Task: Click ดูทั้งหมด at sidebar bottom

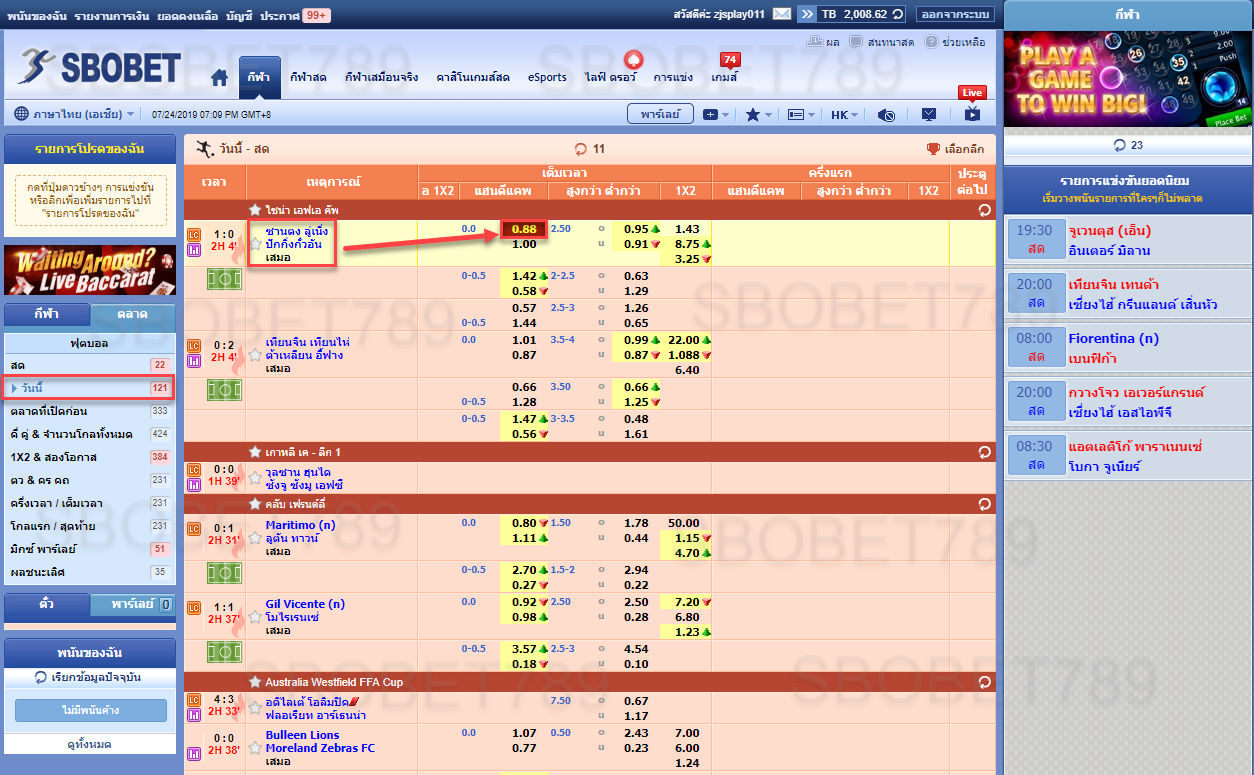Action: point(90,745)
